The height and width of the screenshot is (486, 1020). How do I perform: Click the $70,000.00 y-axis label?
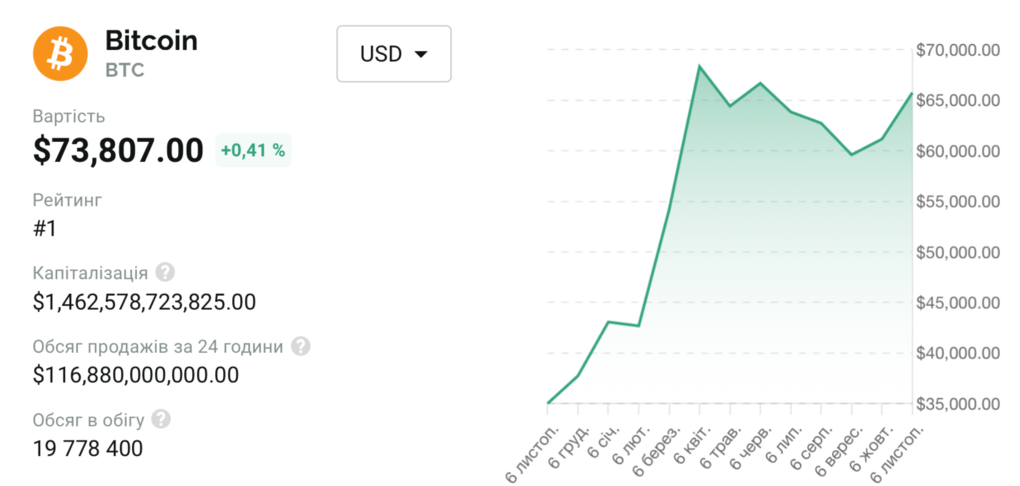(x=957, y=50)
